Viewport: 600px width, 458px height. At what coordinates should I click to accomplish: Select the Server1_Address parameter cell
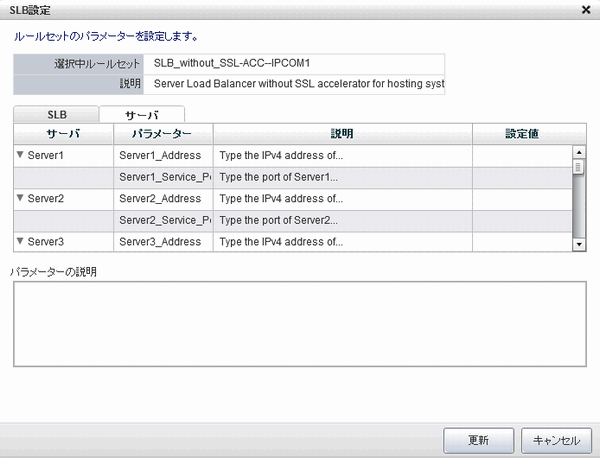coord(163,156)
